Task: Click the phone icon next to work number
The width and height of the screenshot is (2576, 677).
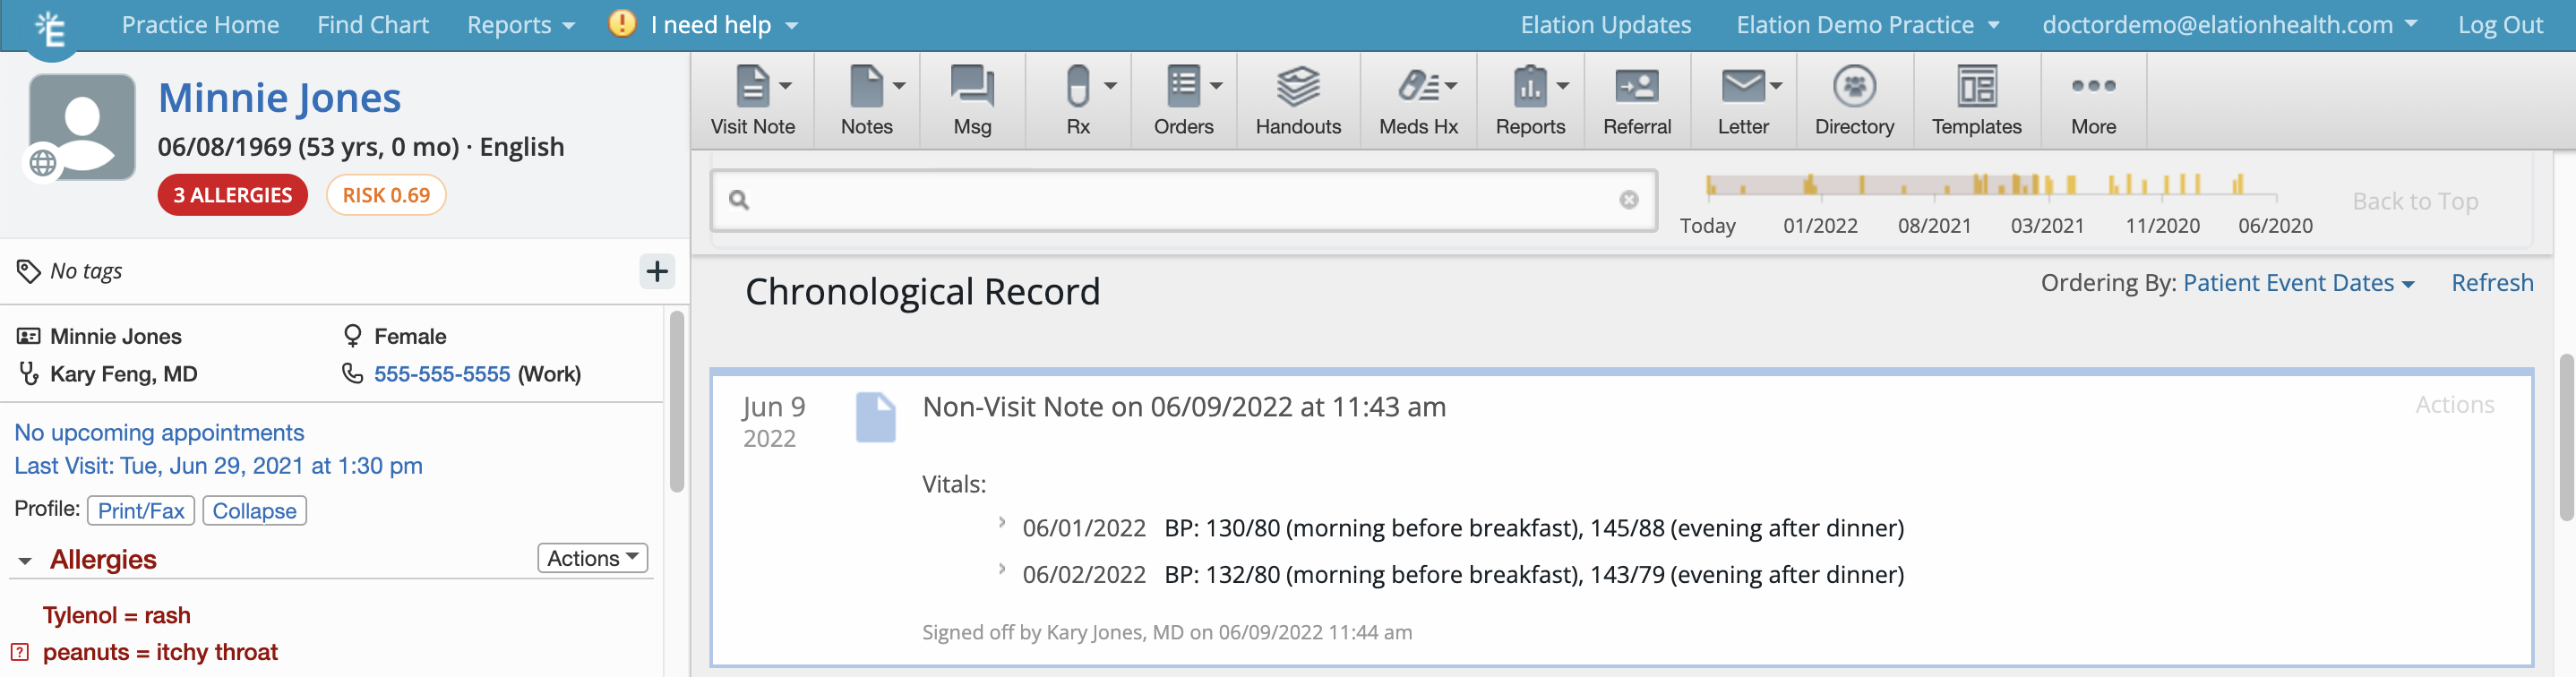Action: pyautogui.click(x=352, y=373)
